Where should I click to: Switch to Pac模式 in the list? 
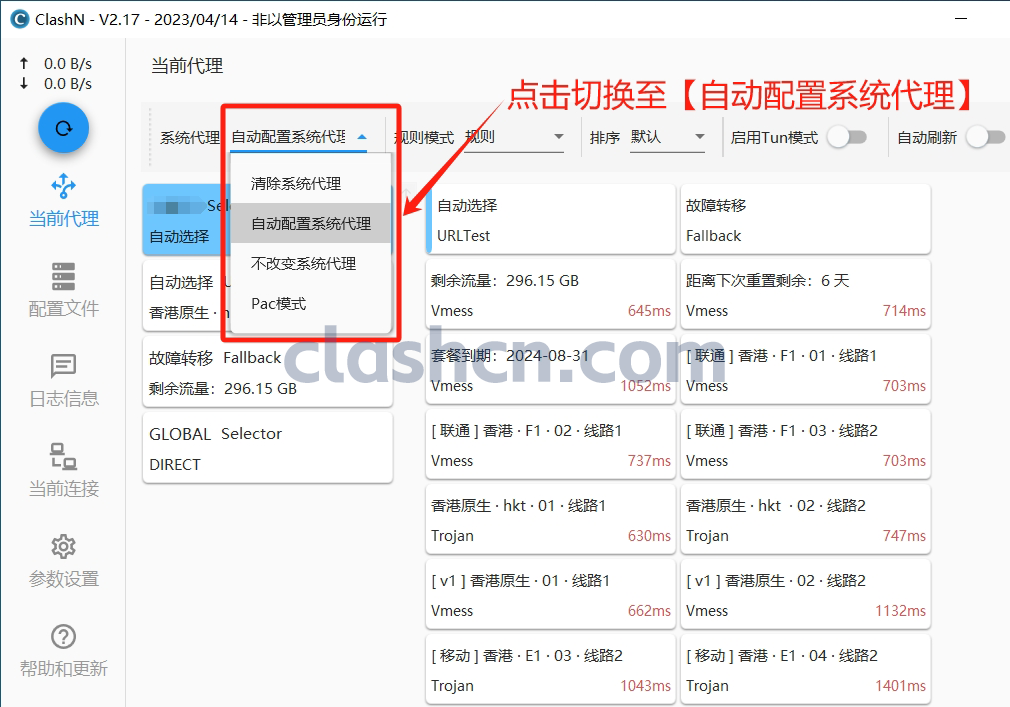[310, 303]
